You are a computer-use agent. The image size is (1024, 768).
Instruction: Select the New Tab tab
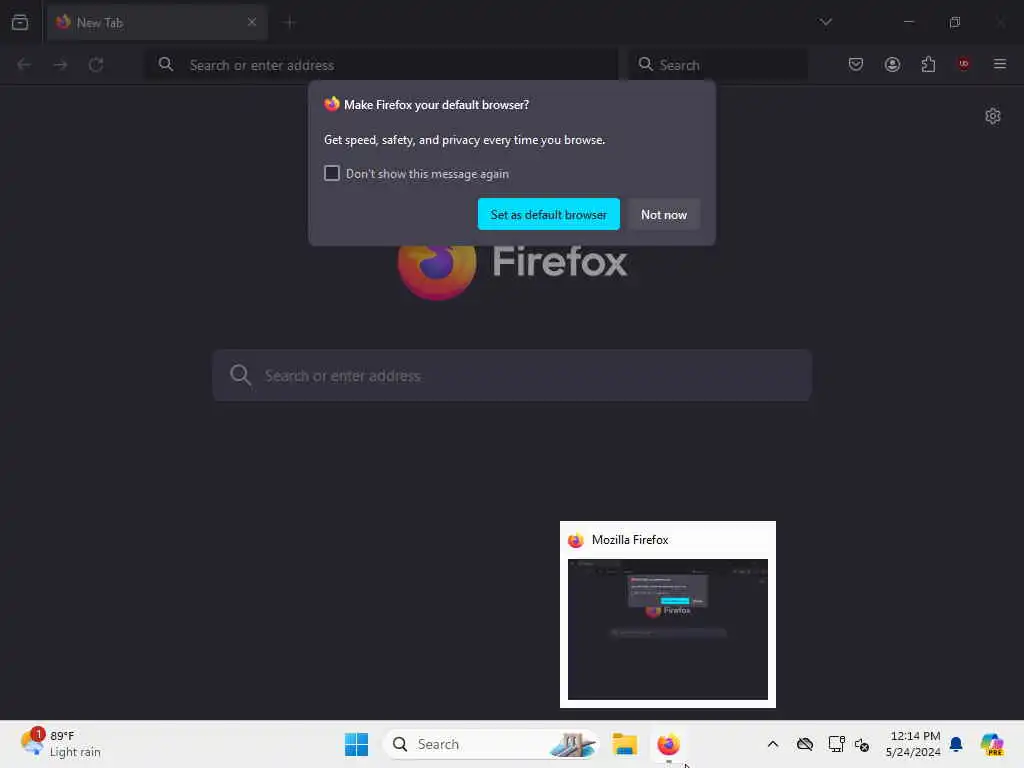[x=157, y=23]
